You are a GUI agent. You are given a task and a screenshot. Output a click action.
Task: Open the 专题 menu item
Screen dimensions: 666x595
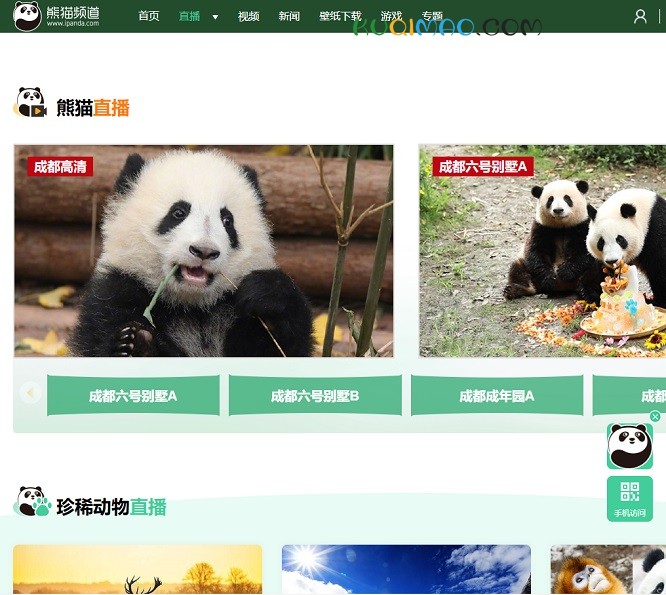tap(432, 16)
